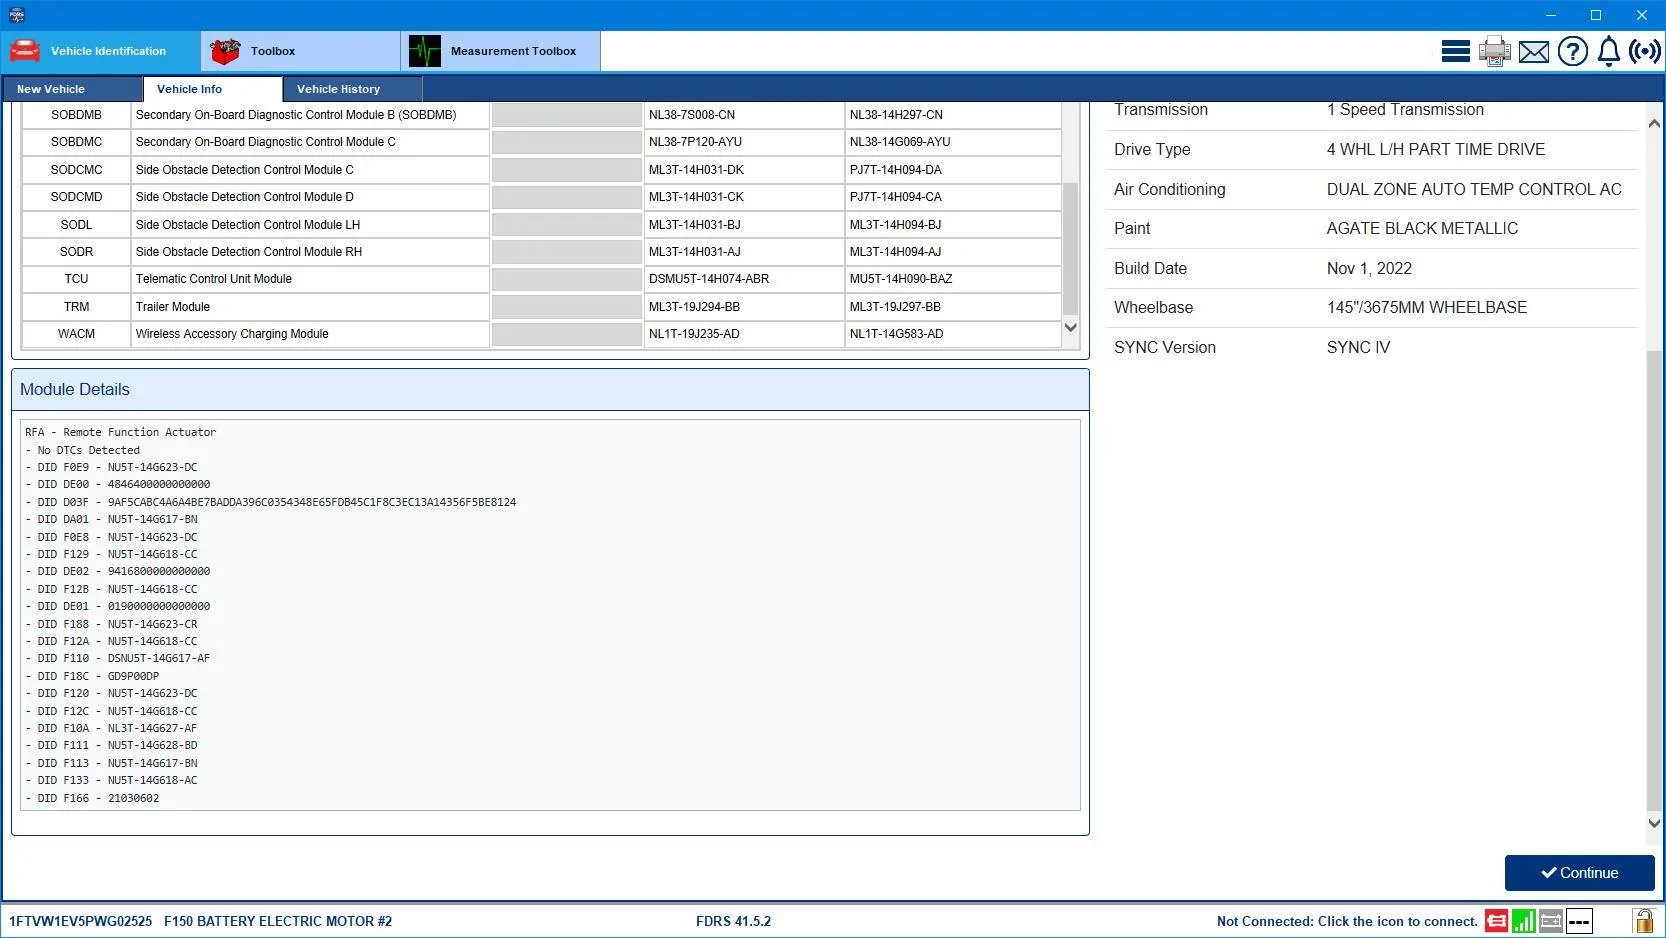Click the Help question mark icon
1666x938 pixels.
(1572, 51)
